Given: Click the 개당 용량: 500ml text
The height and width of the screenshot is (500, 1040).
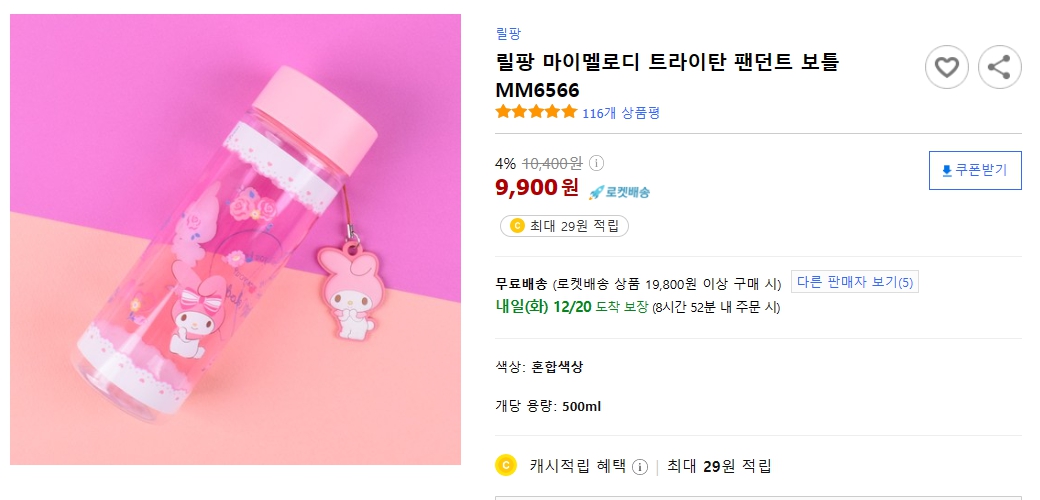Looking at the screenshot, I should pyautogui.click(x=548, y=406).
